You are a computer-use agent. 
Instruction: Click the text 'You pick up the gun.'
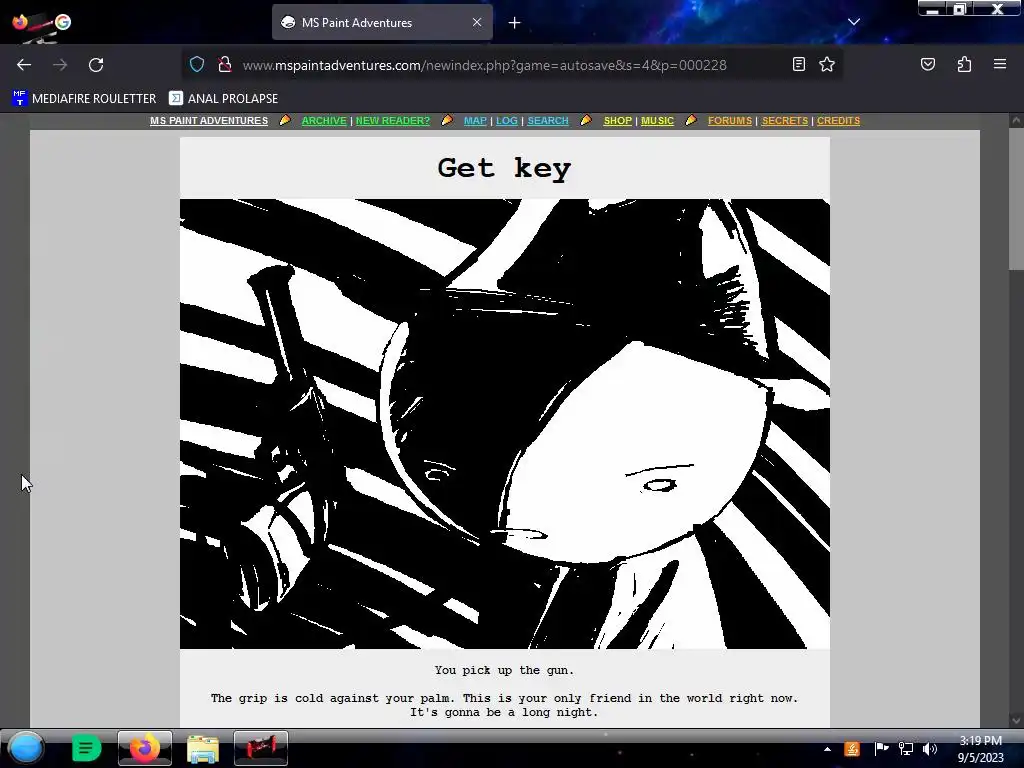point(504,670)
